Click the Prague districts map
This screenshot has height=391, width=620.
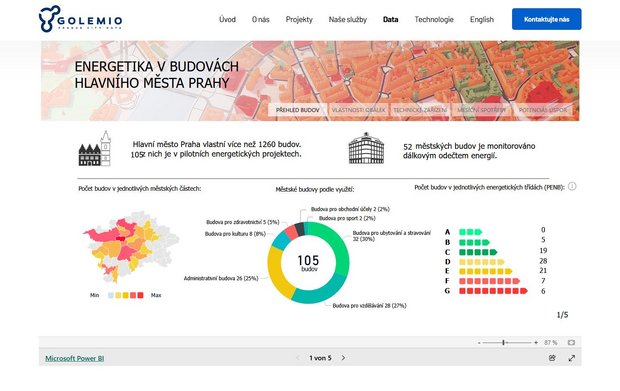point(130,246)
